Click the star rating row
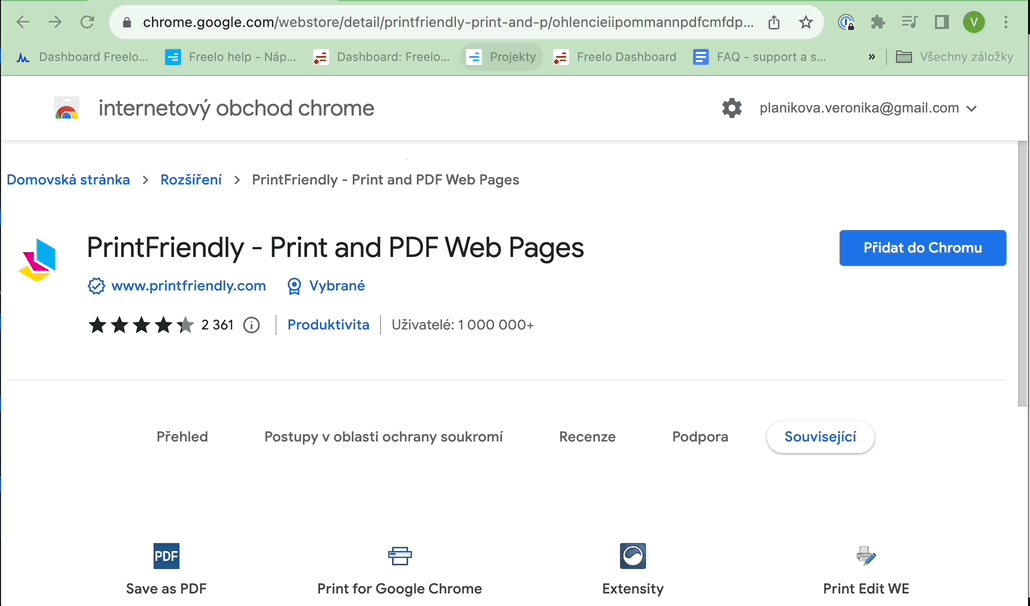The height and width of the screenshot is (606, 1030). 141,325
